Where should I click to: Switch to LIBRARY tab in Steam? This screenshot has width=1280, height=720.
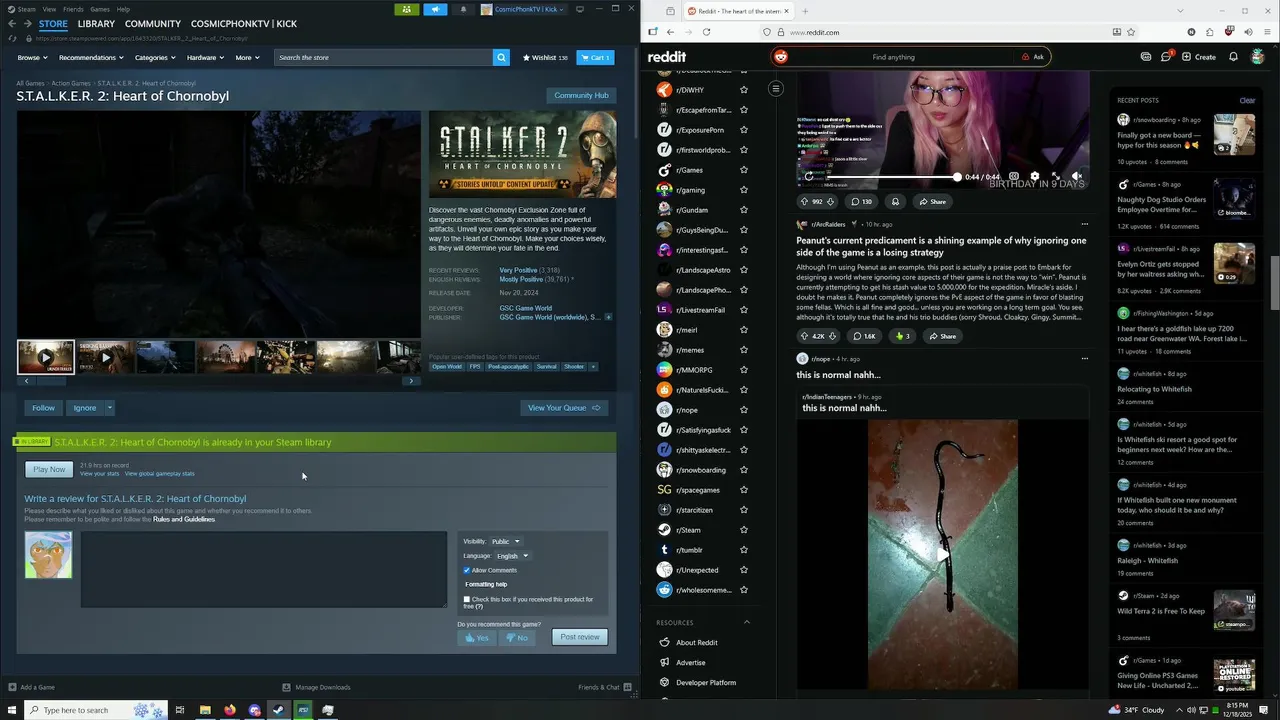(x=96, y=23)
